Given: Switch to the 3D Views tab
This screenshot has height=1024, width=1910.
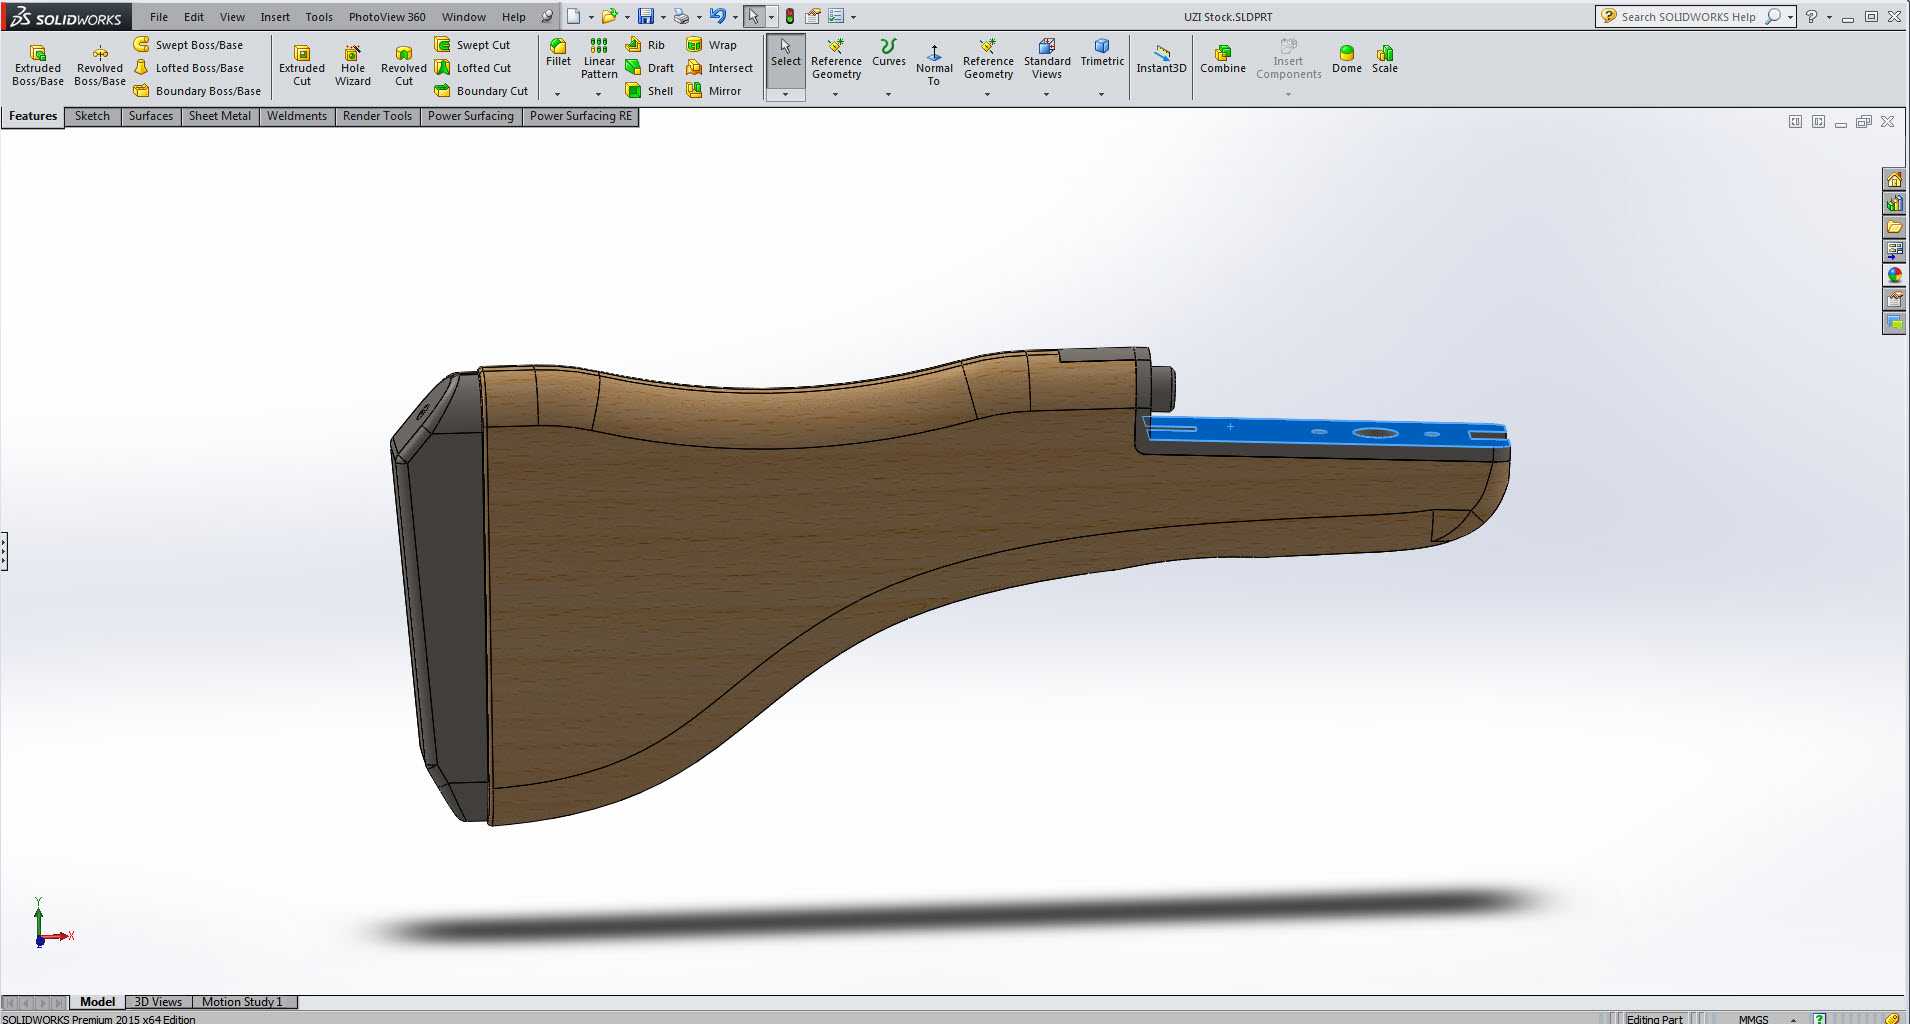Looking at the screenshot, I should click(158, 1002).
